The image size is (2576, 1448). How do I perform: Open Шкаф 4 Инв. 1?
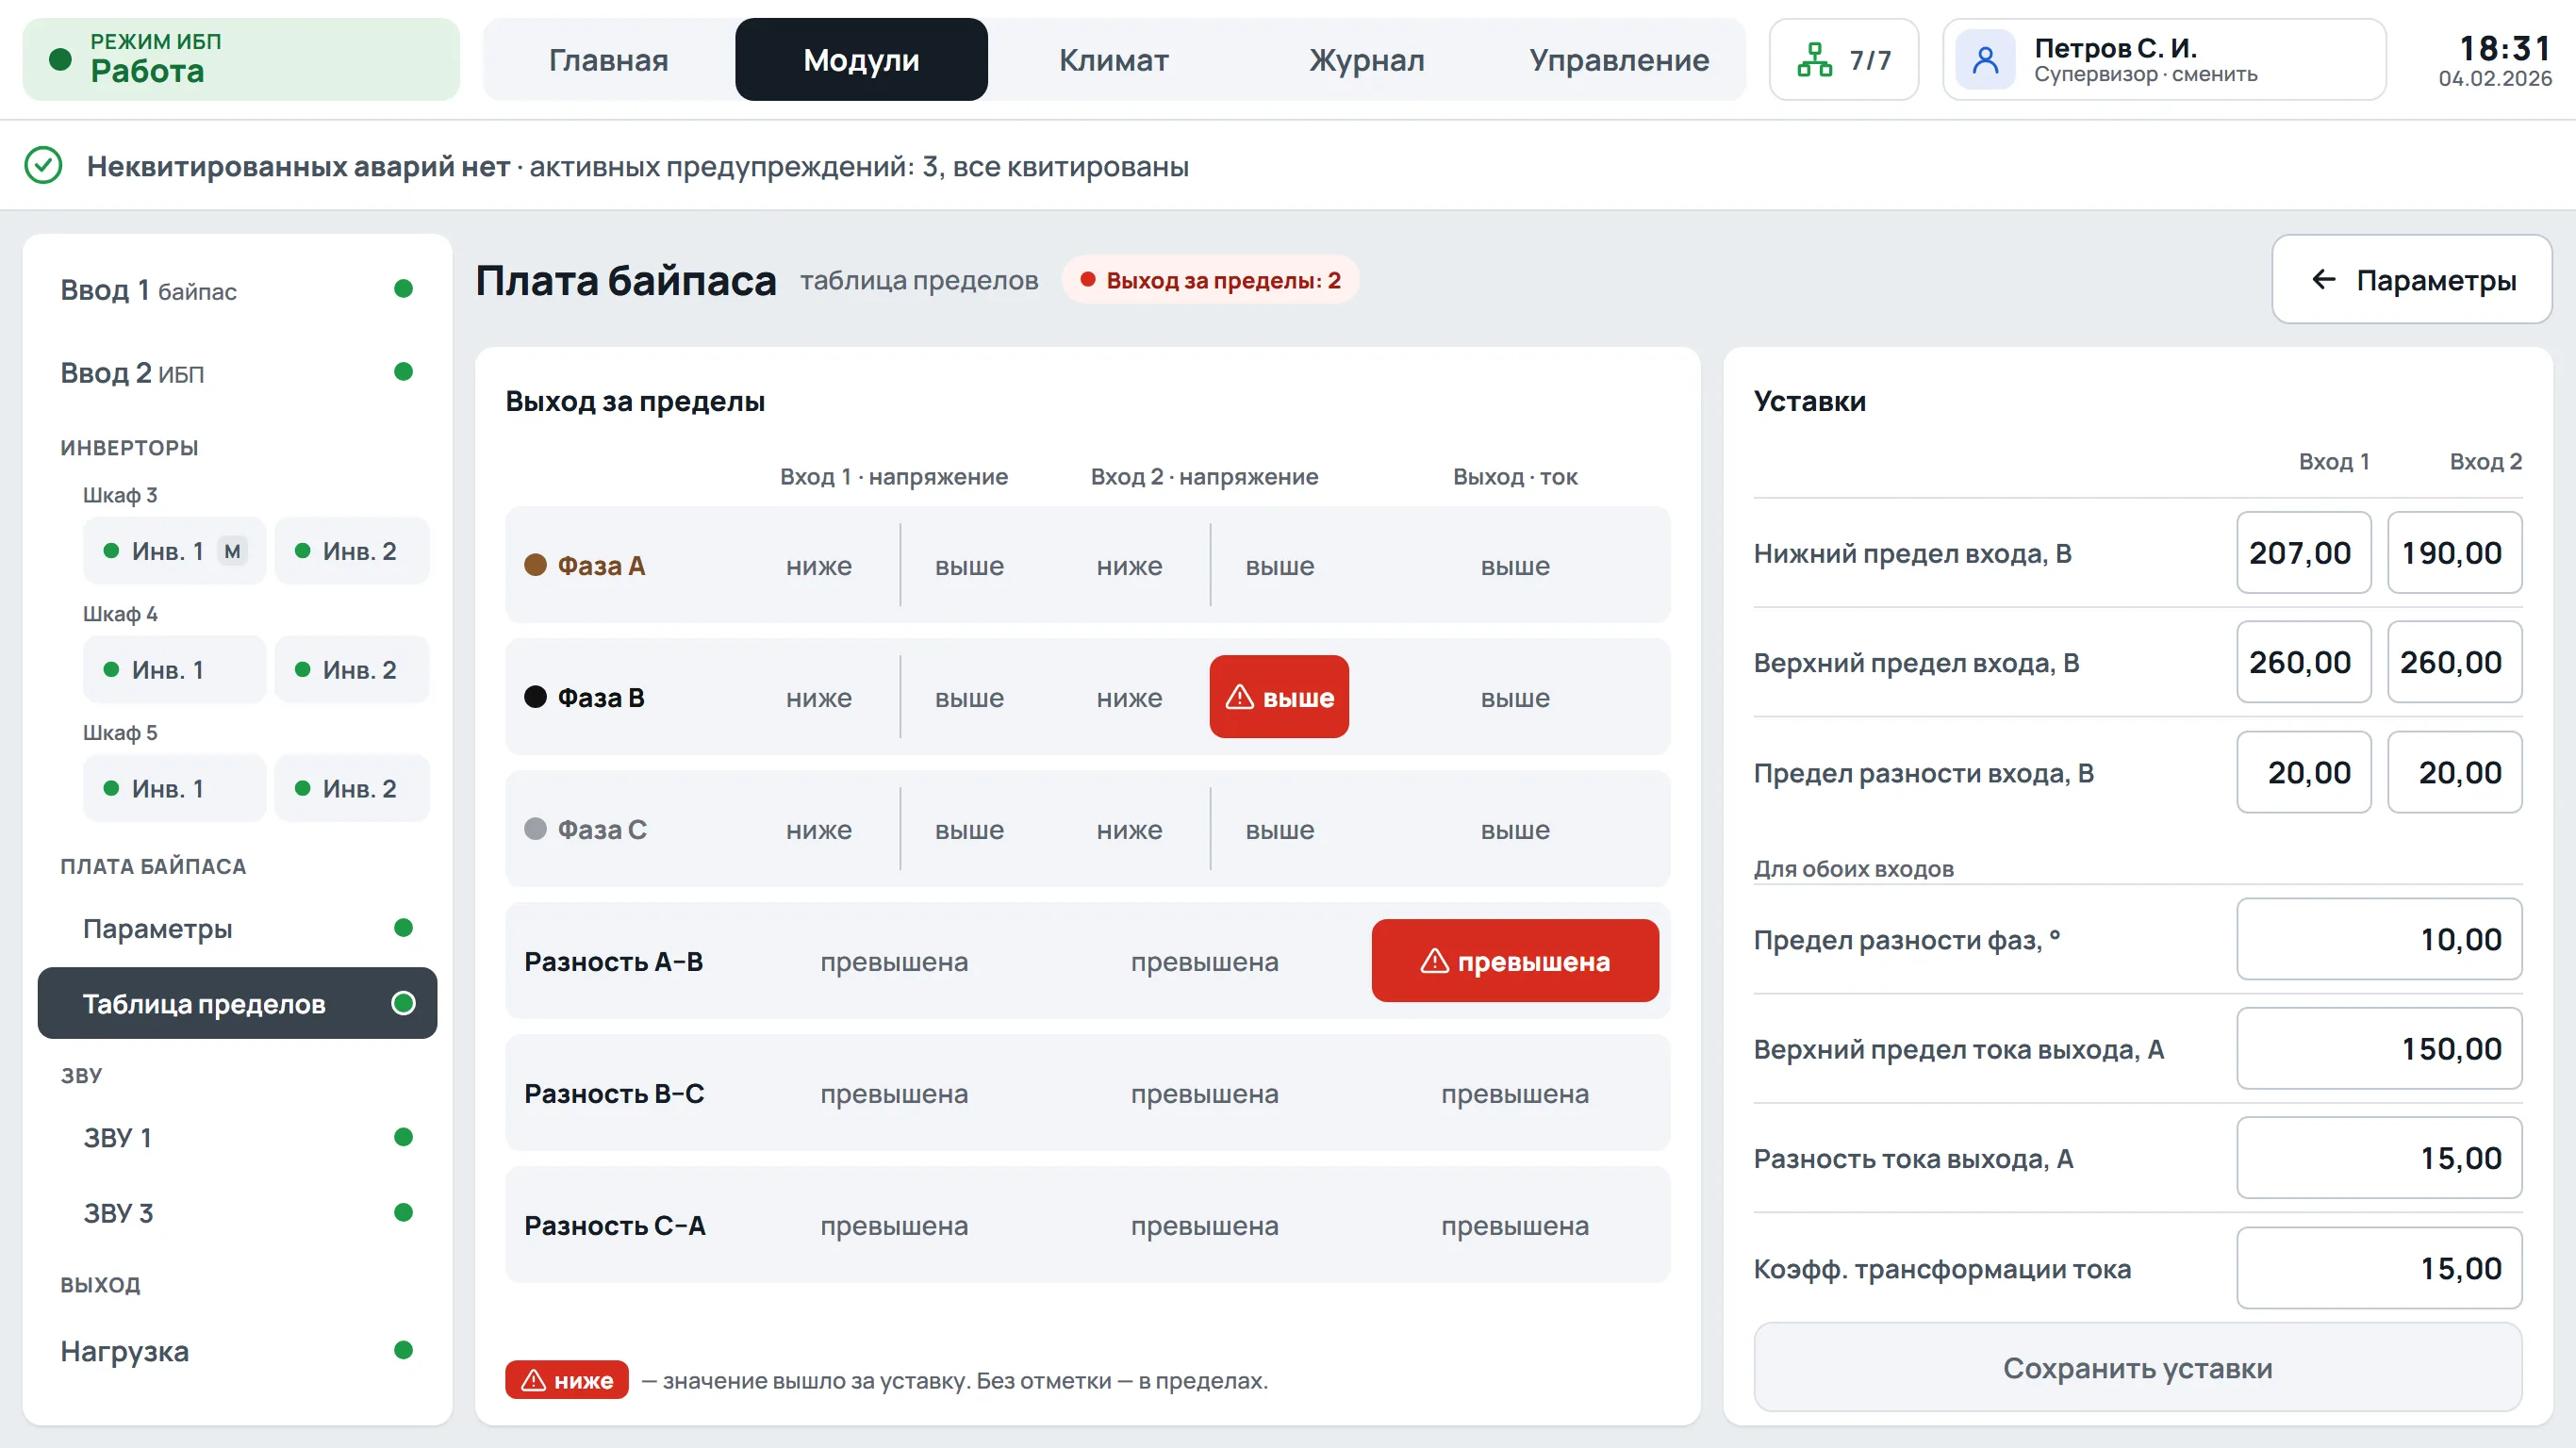(175, 670)
